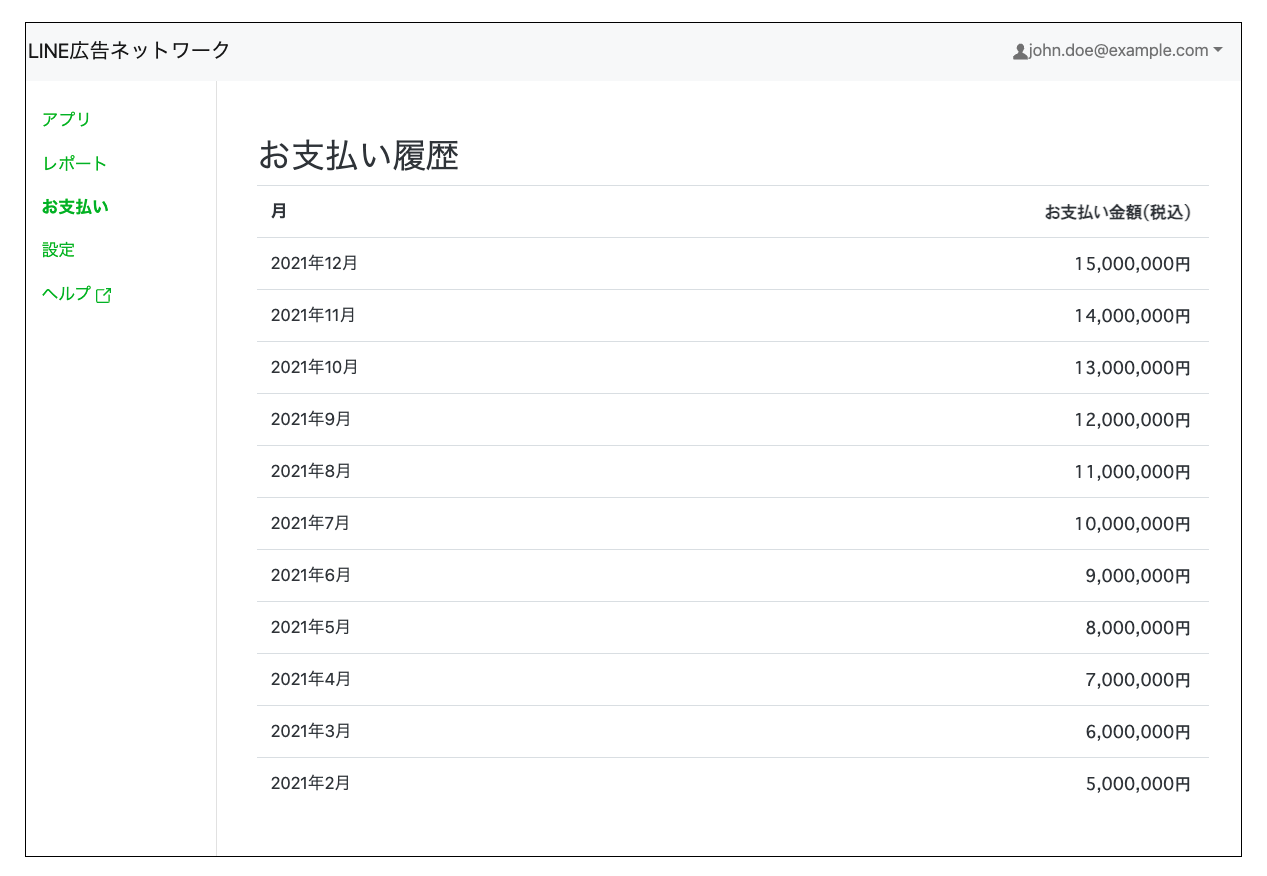Click the 15,000,000円 amount
The width and height of the screenshot is (1267, 876).
(x=1132, y=264)
